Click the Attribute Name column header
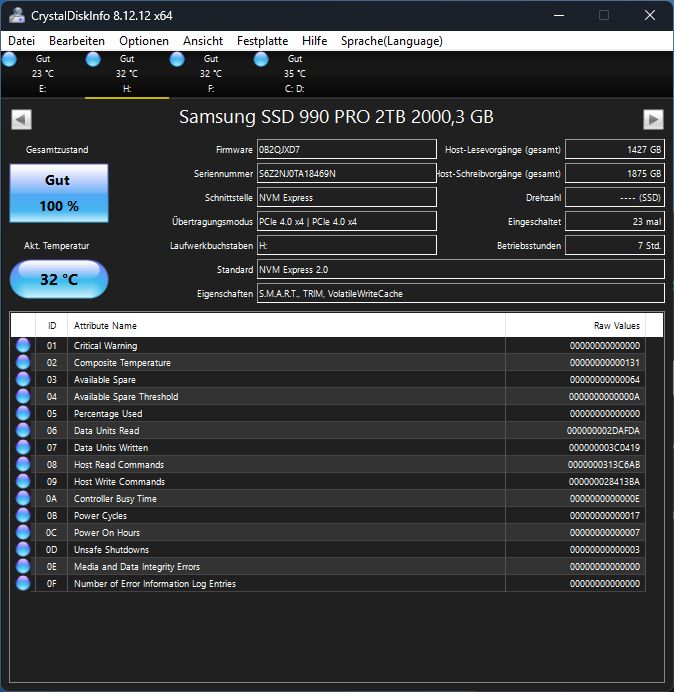The image size is (674, 692). click(x=286, y=326)
